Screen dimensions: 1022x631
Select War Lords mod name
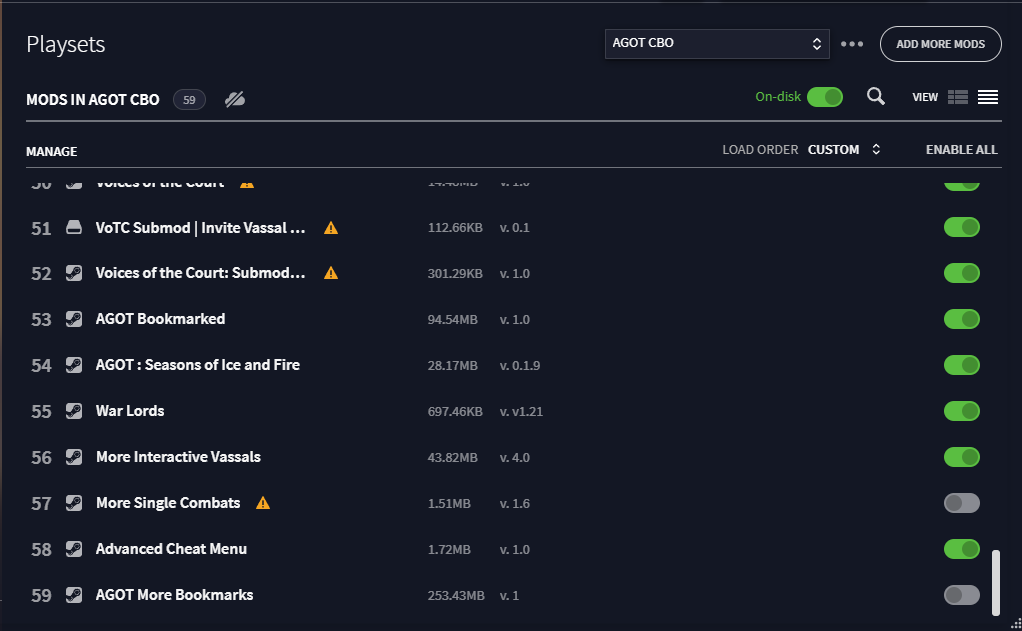tap(130, 411)
